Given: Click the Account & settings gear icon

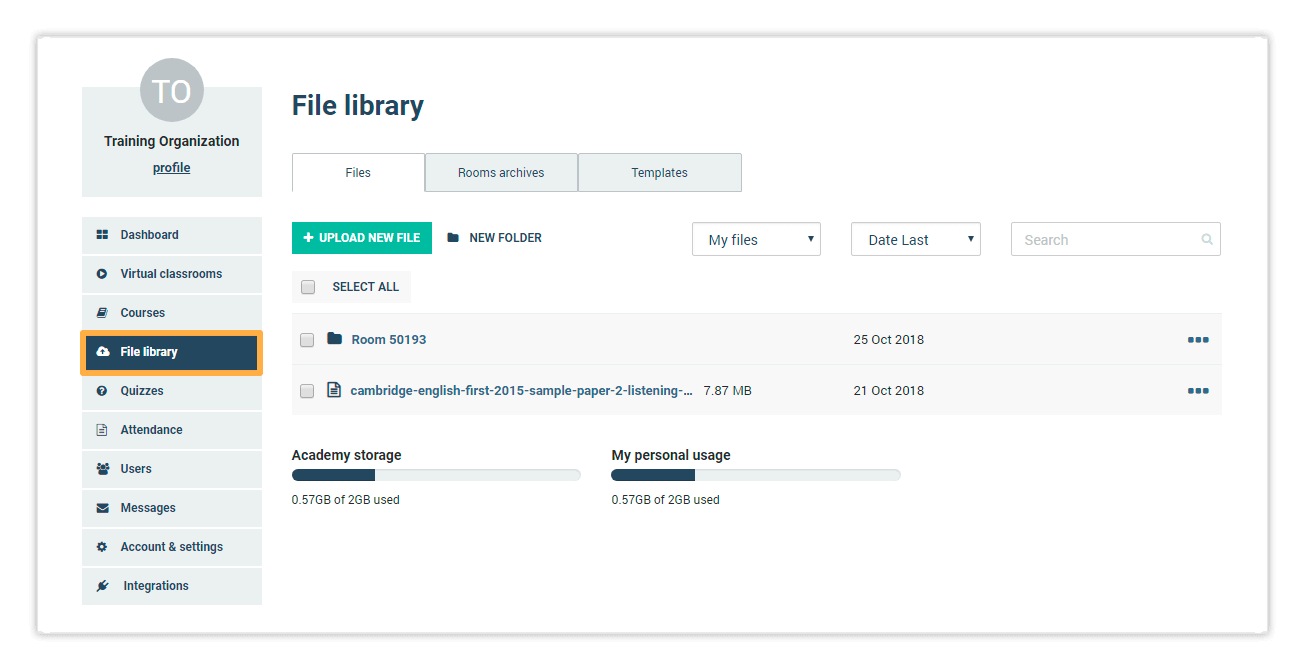Looking at the screenshot, I should pos(102,547).
